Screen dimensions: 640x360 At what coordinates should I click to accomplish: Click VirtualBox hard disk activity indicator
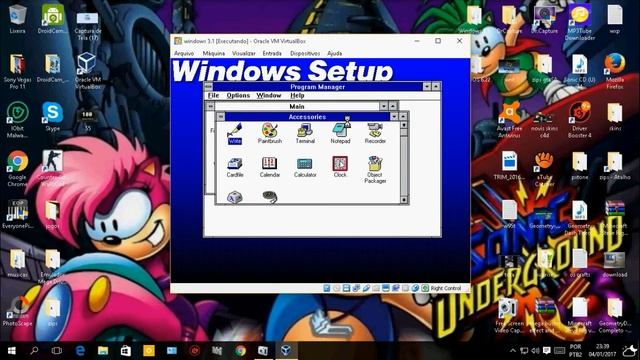click(x=327, y=288)
